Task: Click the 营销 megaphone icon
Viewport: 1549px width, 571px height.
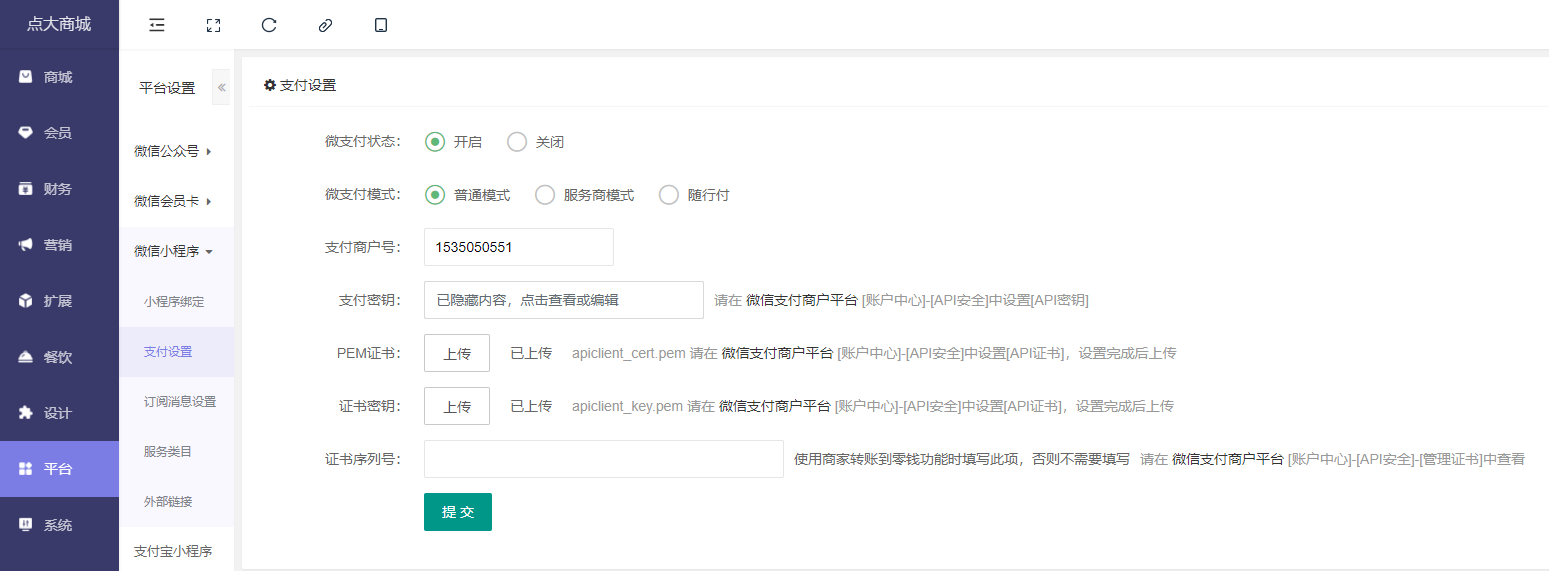Action: point(26,245)
